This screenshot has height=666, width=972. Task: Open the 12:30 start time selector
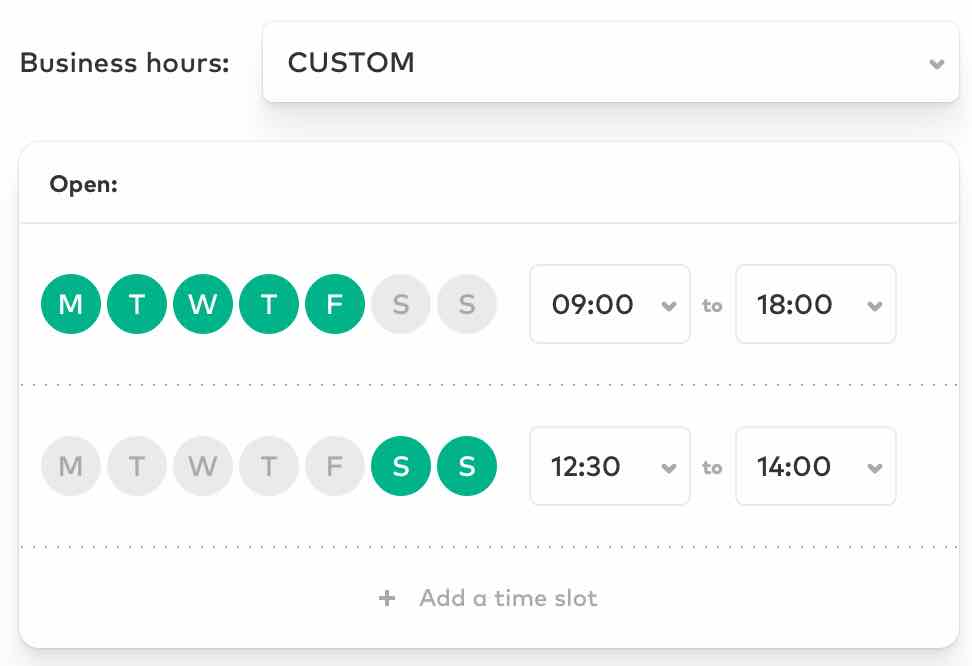610,466
